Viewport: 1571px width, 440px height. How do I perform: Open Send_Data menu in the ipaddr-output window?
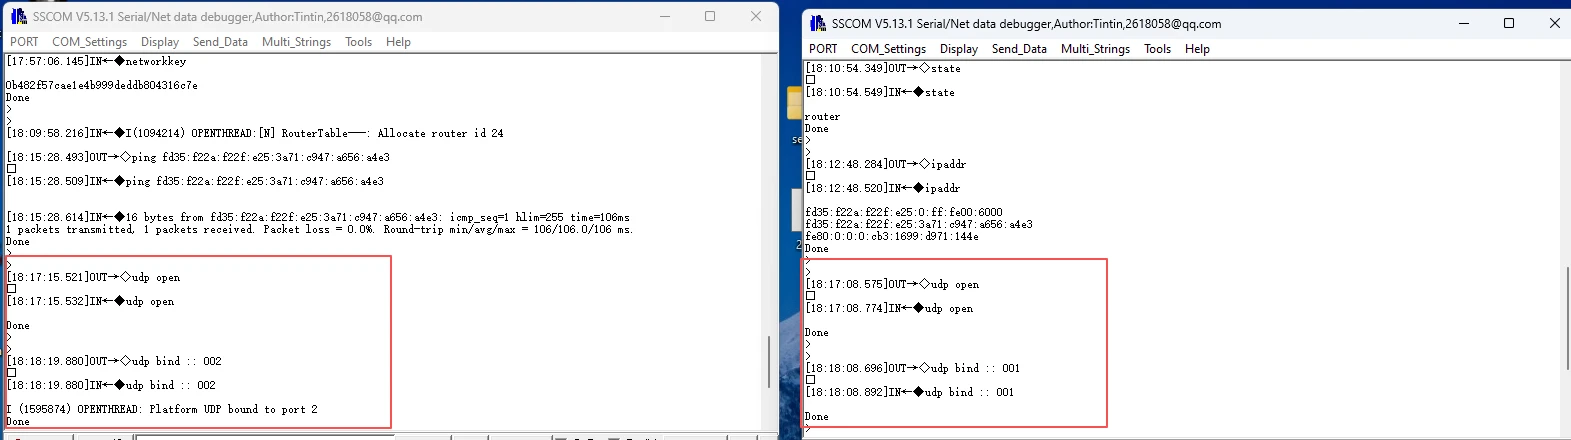coord(1019,49)
